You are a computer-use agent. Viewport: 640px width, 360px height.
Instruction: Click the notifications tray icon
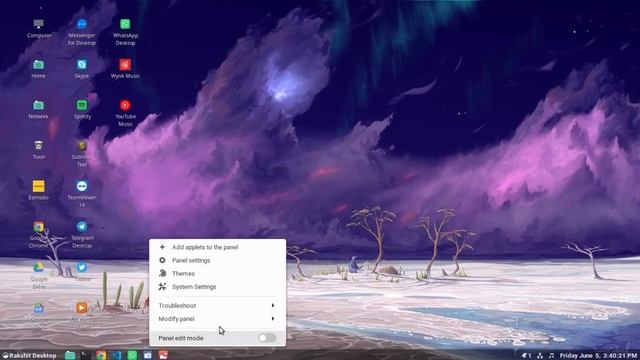click(x=526, y=356)
